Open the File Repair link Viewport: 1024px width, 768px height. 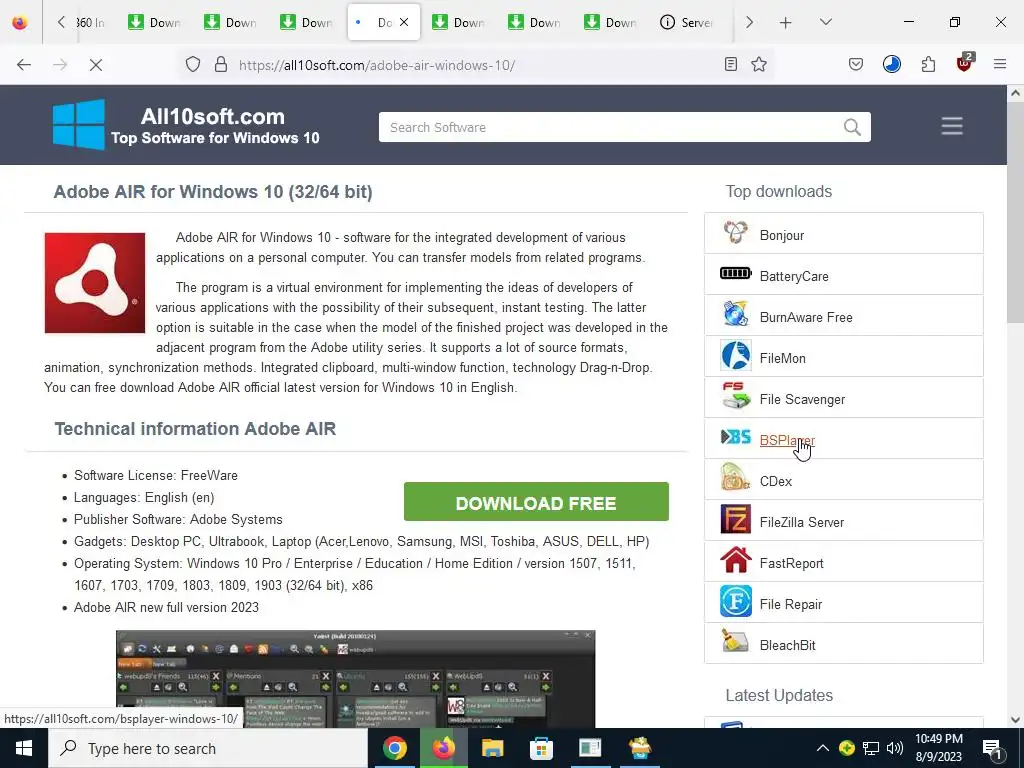(x=791, y=604)
